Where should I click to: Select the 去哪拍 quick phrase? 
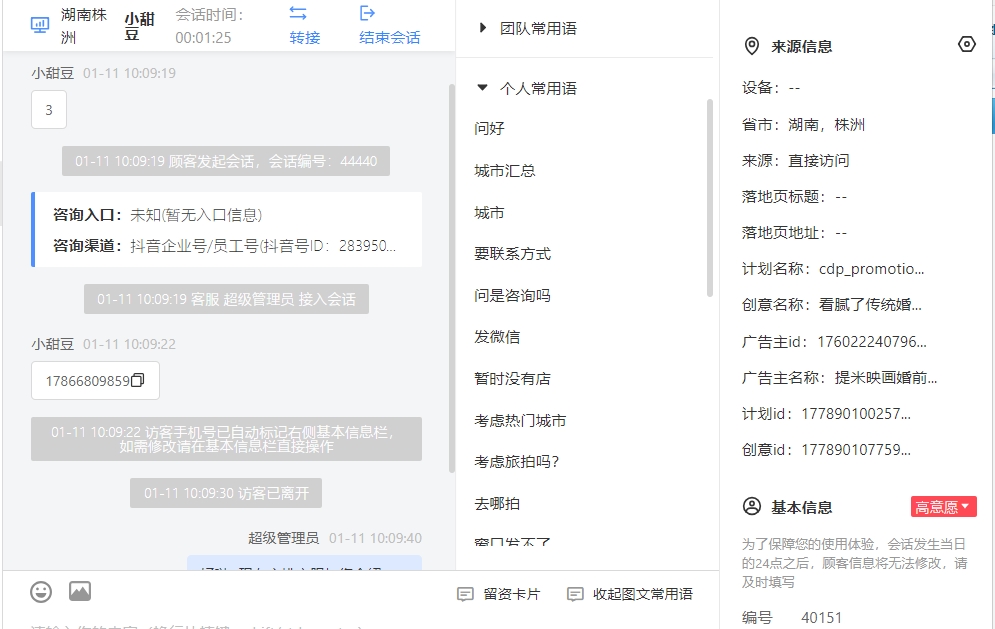click(497, 504)
